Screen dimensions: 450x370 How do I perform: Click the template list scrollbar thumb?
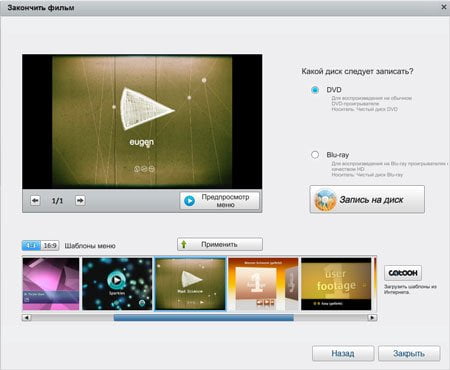[x=204, y=318]
